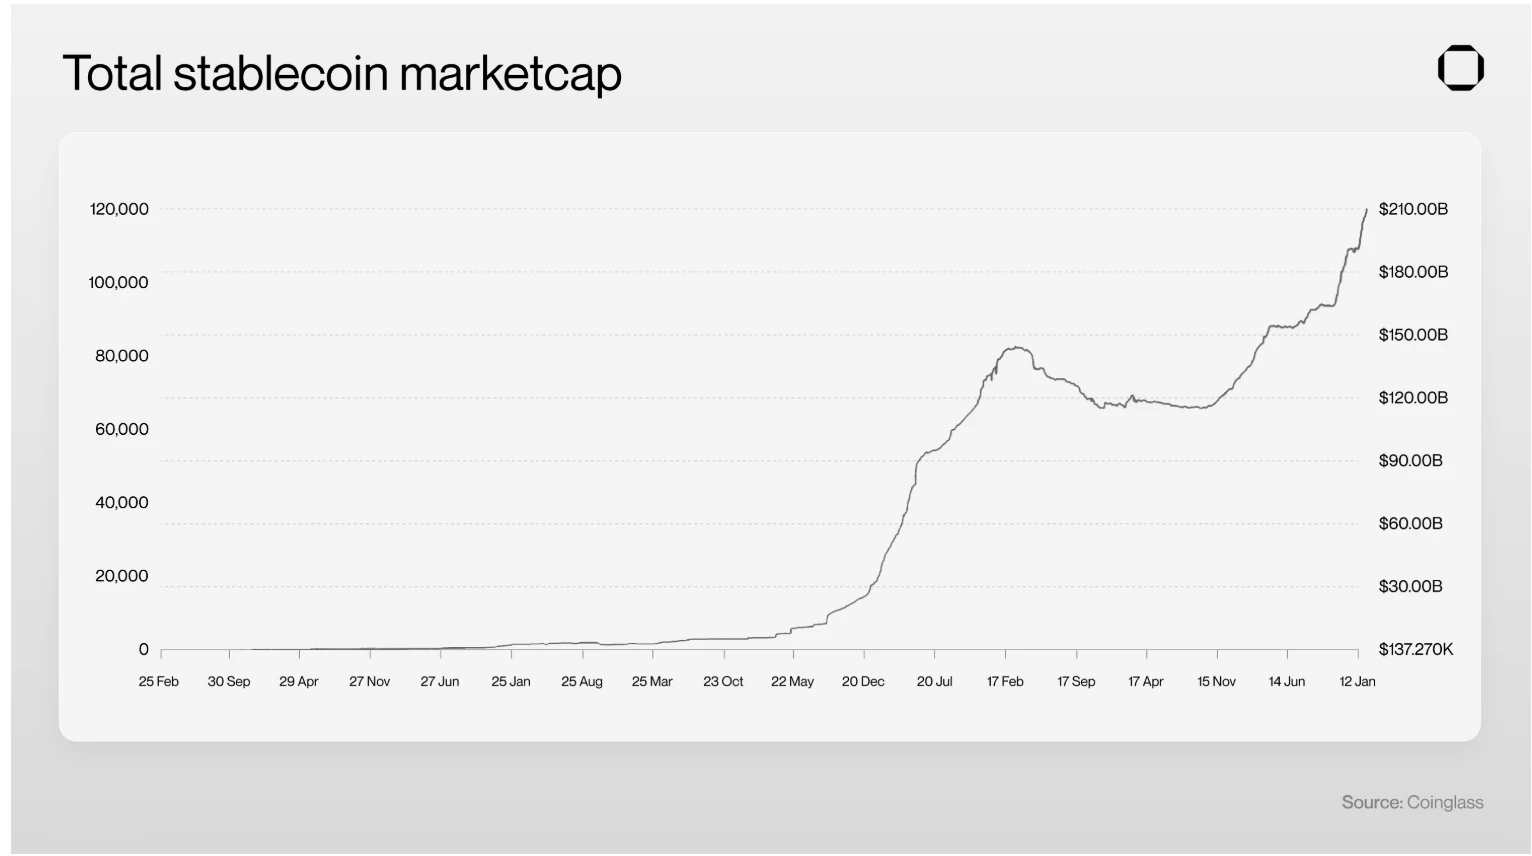Click the "Total stablecoin marketcap" title

tap(342, 73)
